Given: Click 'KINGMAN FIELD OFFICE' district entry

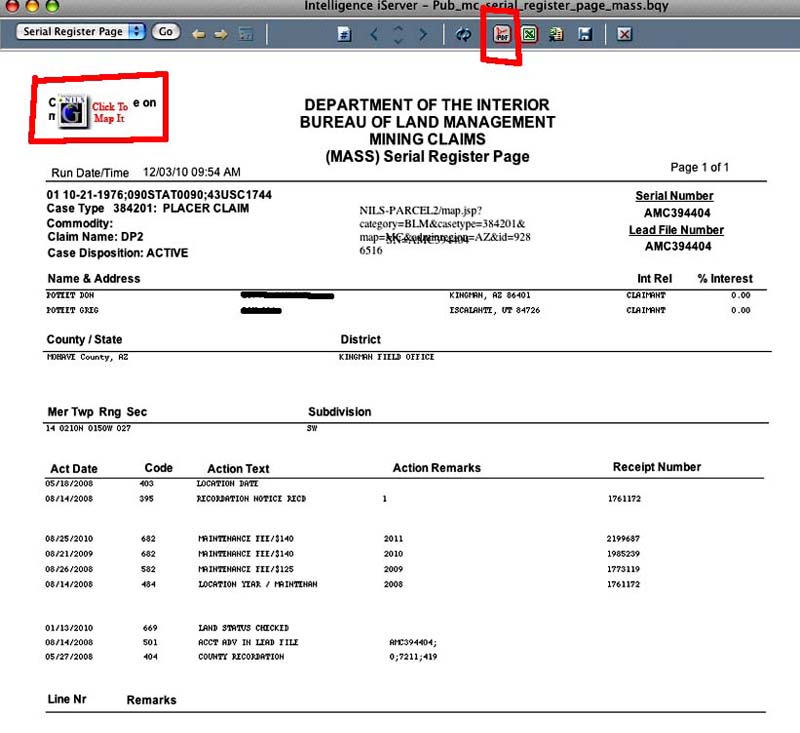Looking at the screenshot, I should click(x=386, y=357).
